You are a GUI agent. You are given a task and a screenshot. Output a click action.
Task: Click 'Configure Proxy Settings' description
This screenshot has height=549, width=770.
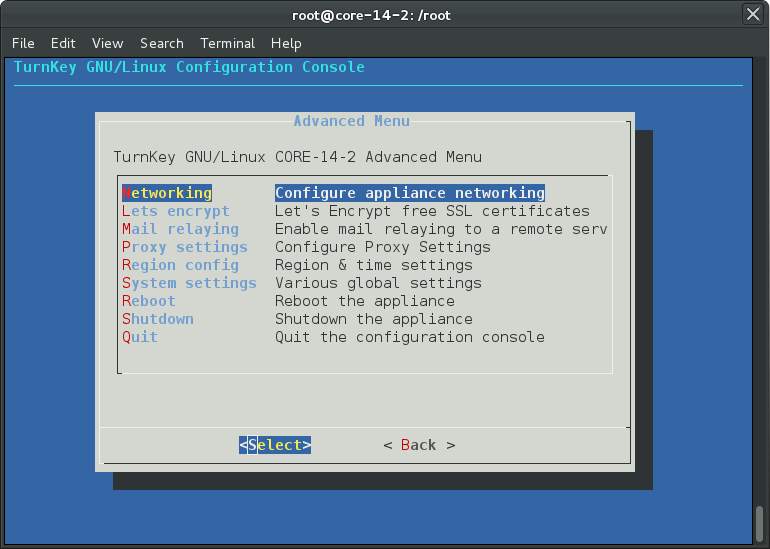click(383, 247)
